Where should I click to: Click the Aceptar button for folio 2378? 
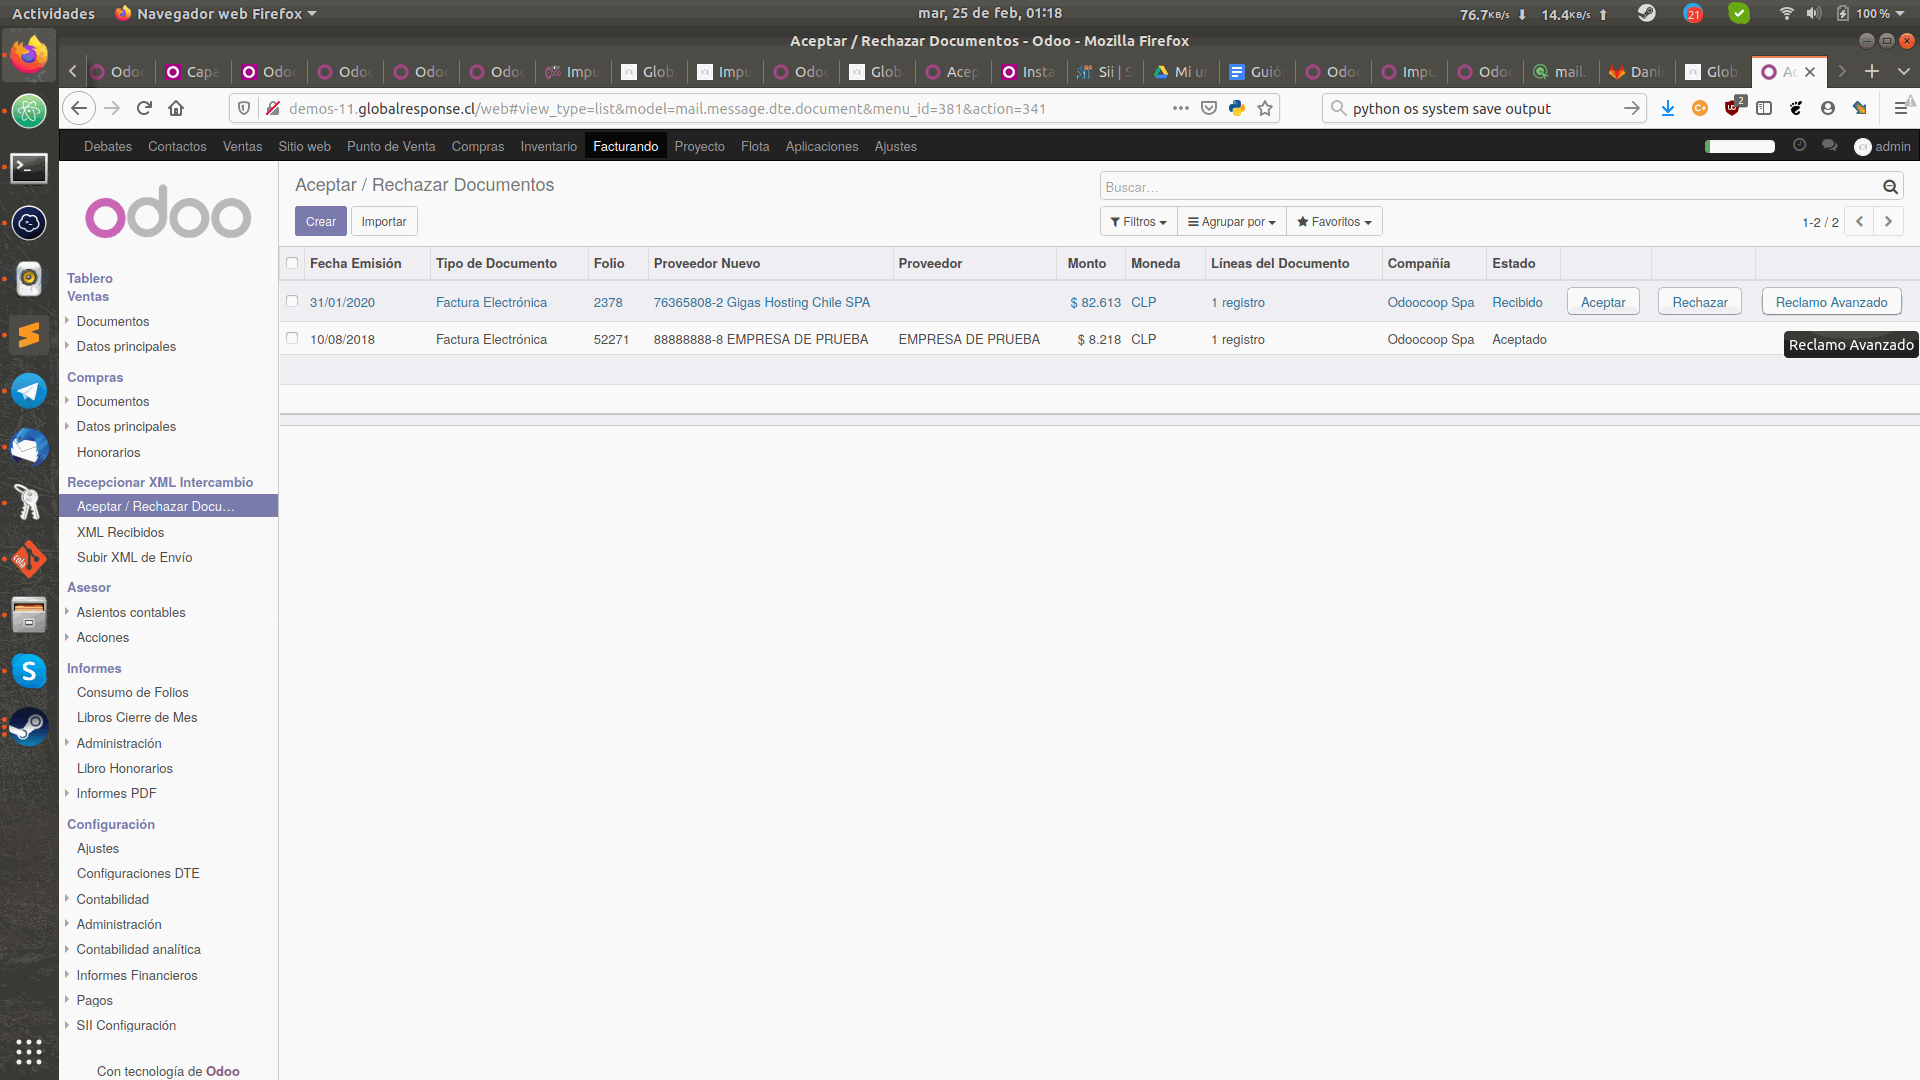pyautogui.click(x=1602, y=302)
